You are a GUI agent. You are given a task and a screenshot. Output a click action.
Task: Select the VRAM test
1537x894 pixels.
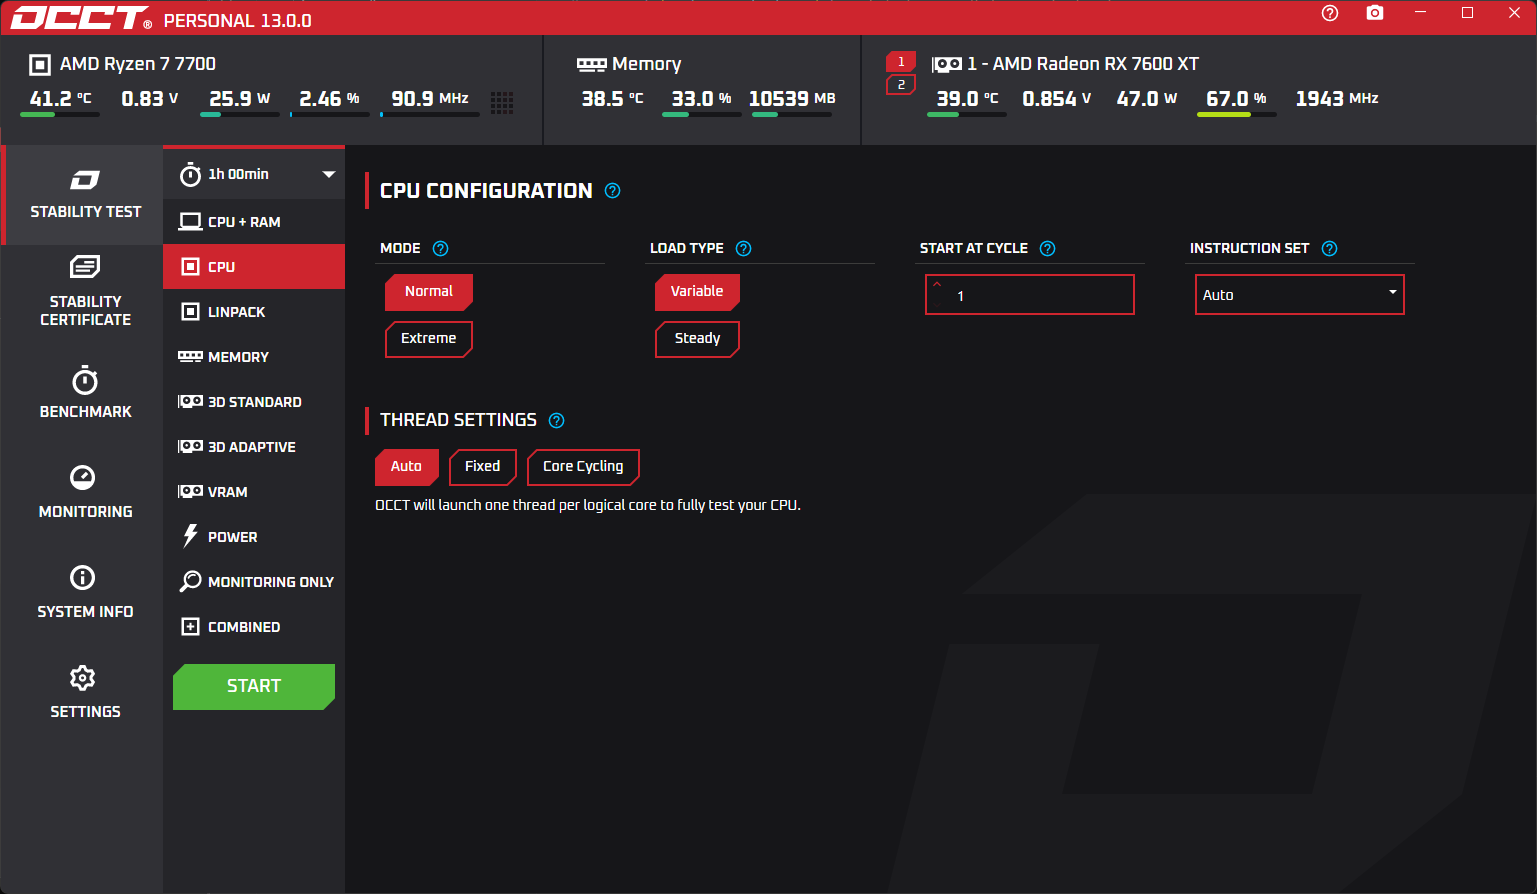pyautogui.click(x=254, y=492)
